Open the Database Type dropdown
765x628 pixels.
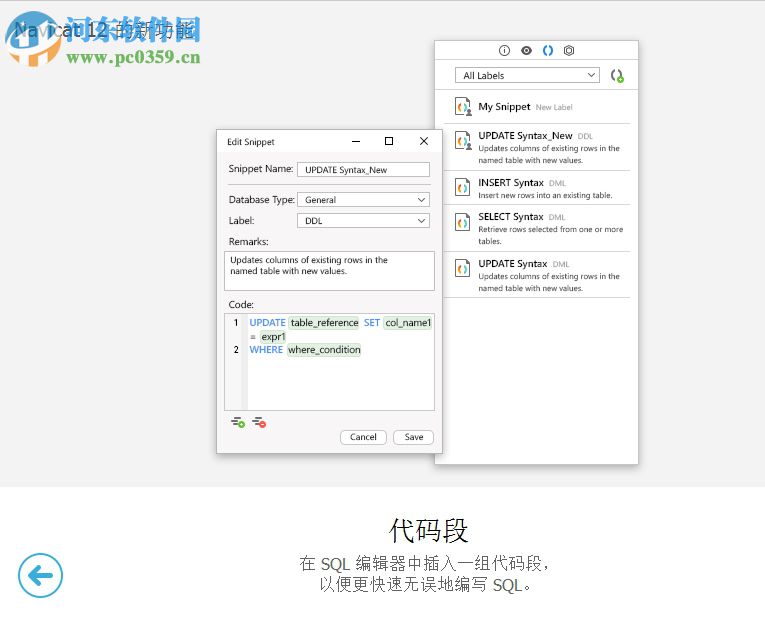363,200
